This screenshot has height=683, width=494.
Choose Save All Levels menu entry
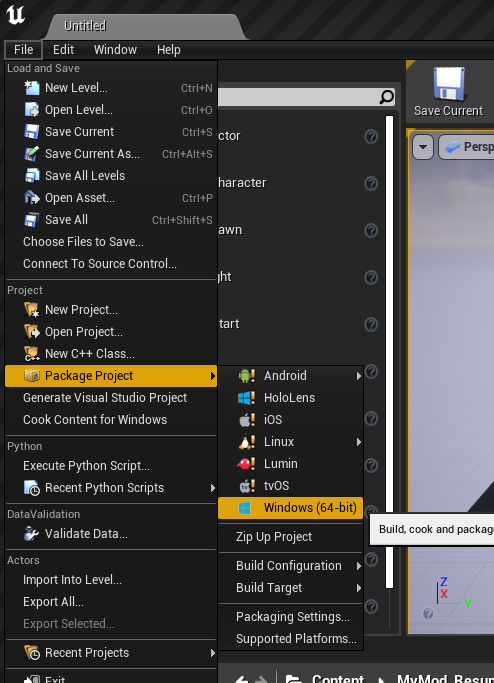111,176
